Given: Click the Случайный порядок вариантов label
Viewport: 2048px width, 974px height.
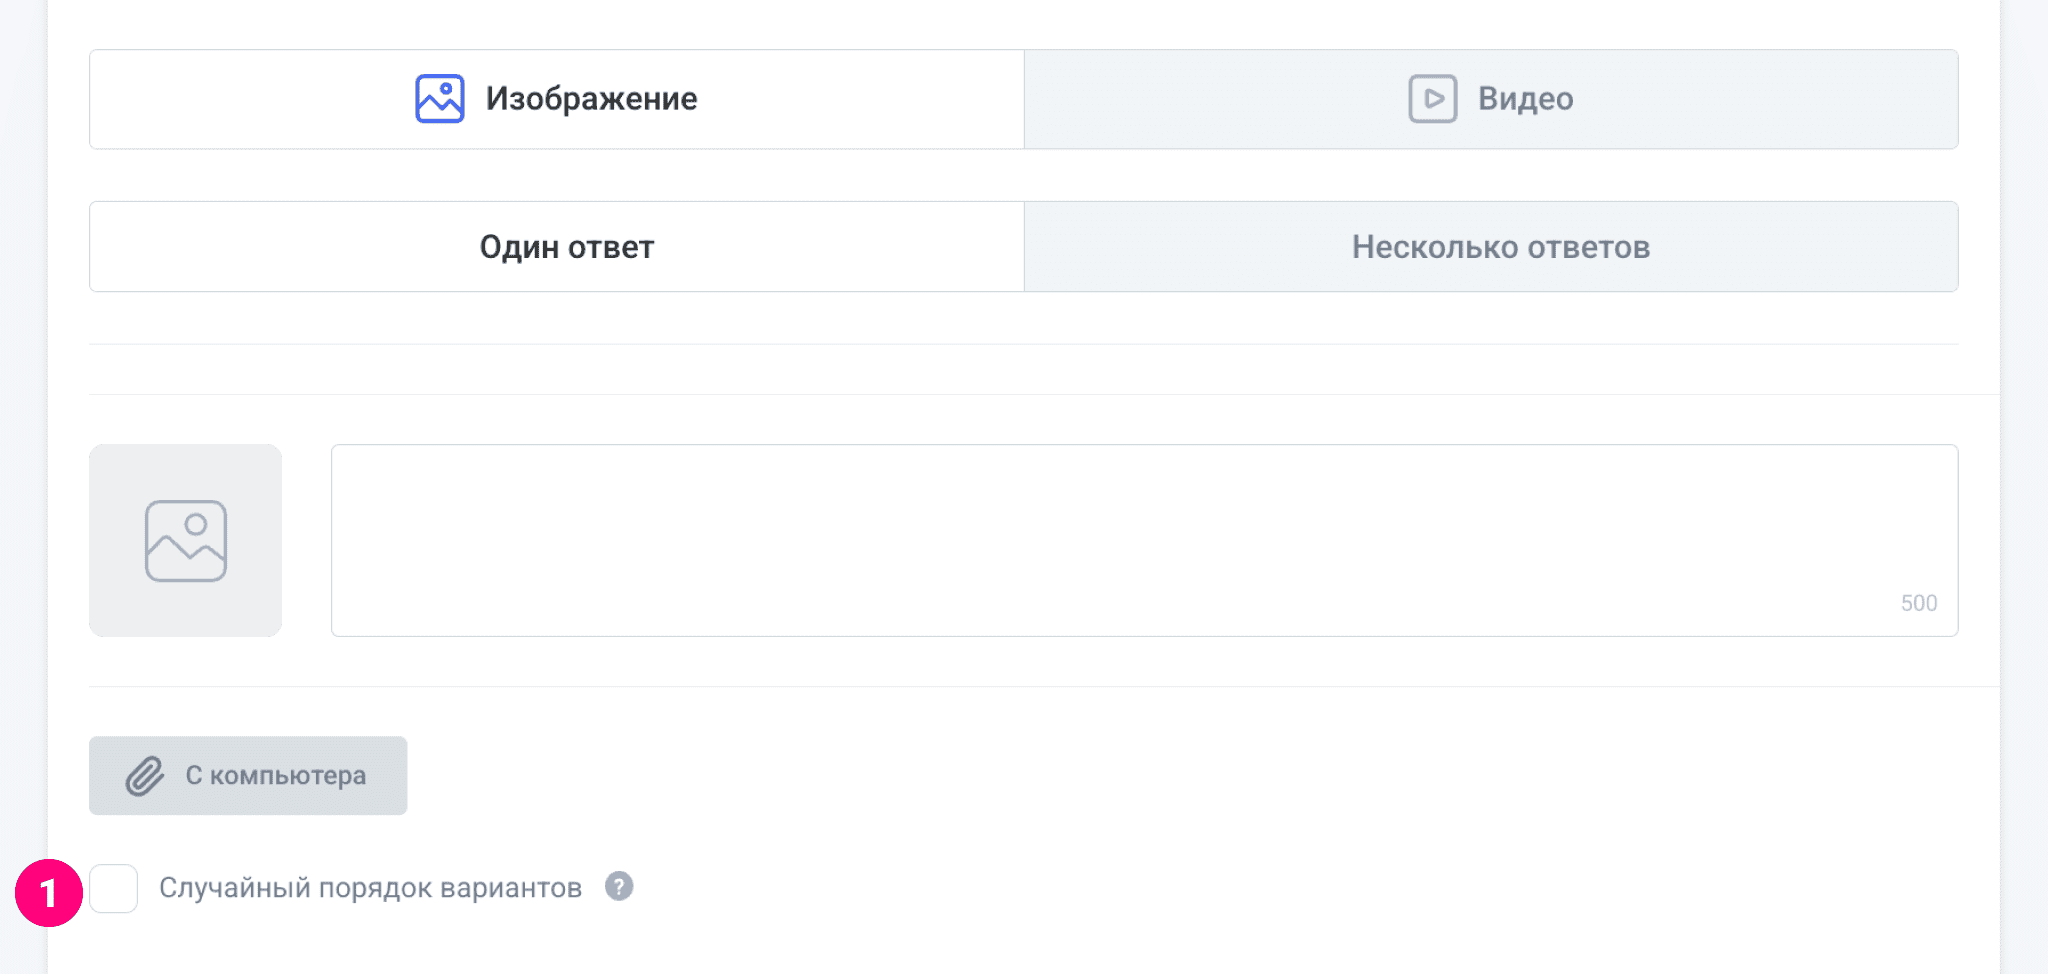Looking at the screenshot, I should pos(370,888).
